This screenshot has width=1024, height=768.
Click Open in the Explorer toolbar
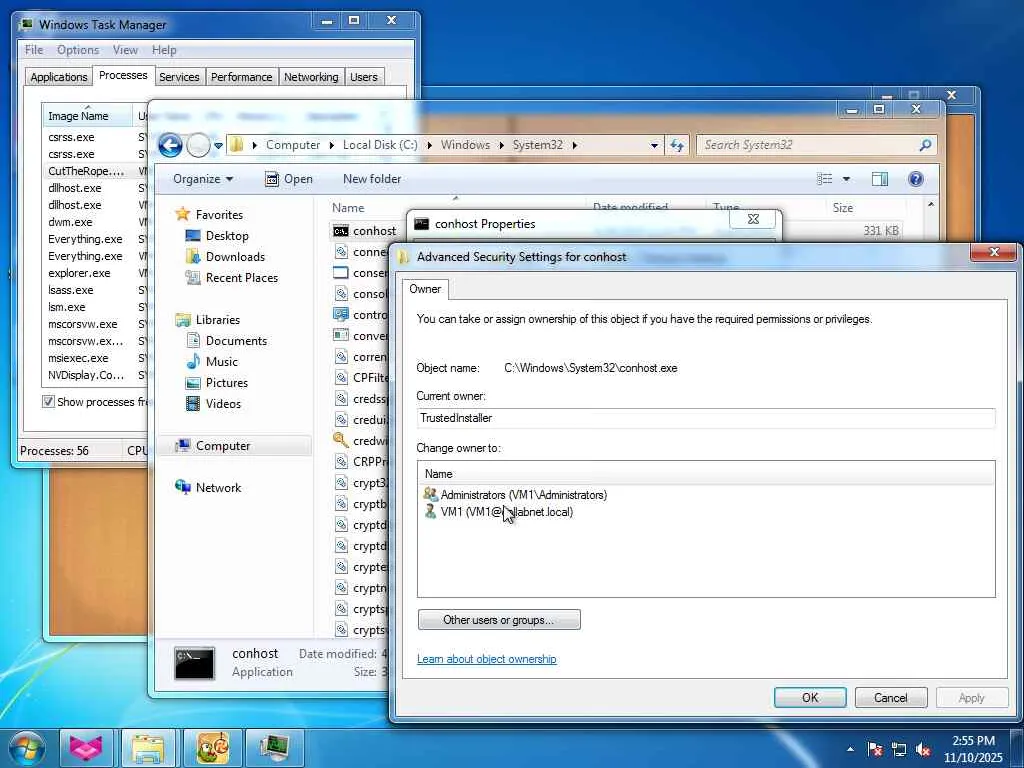289,179
